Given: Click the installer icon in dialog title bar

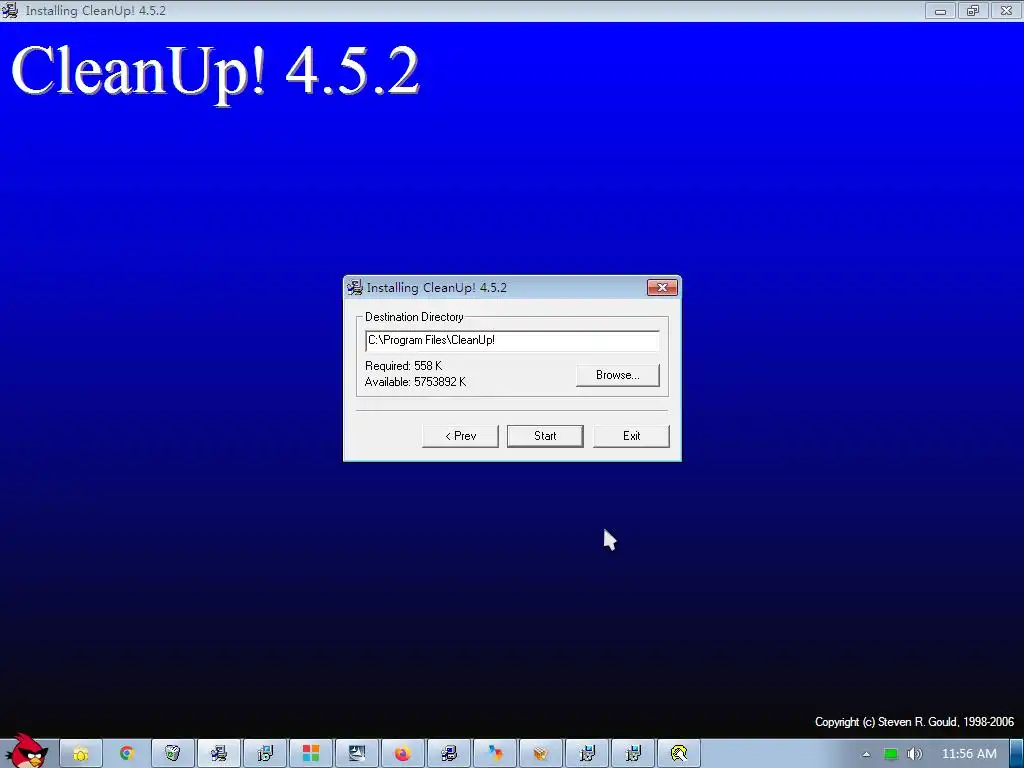Looking at the screenshot, I should (x=355, y=287).
